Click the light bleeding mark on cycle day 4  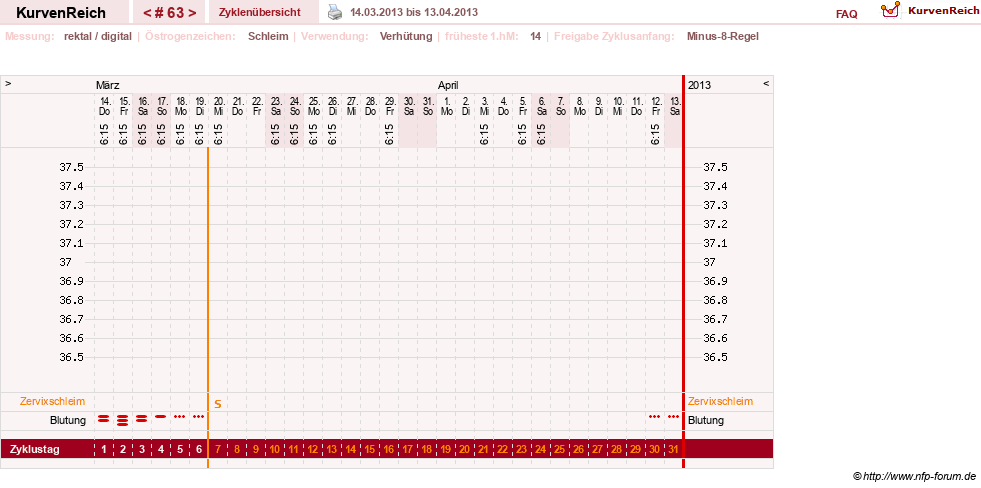(161, 416)
